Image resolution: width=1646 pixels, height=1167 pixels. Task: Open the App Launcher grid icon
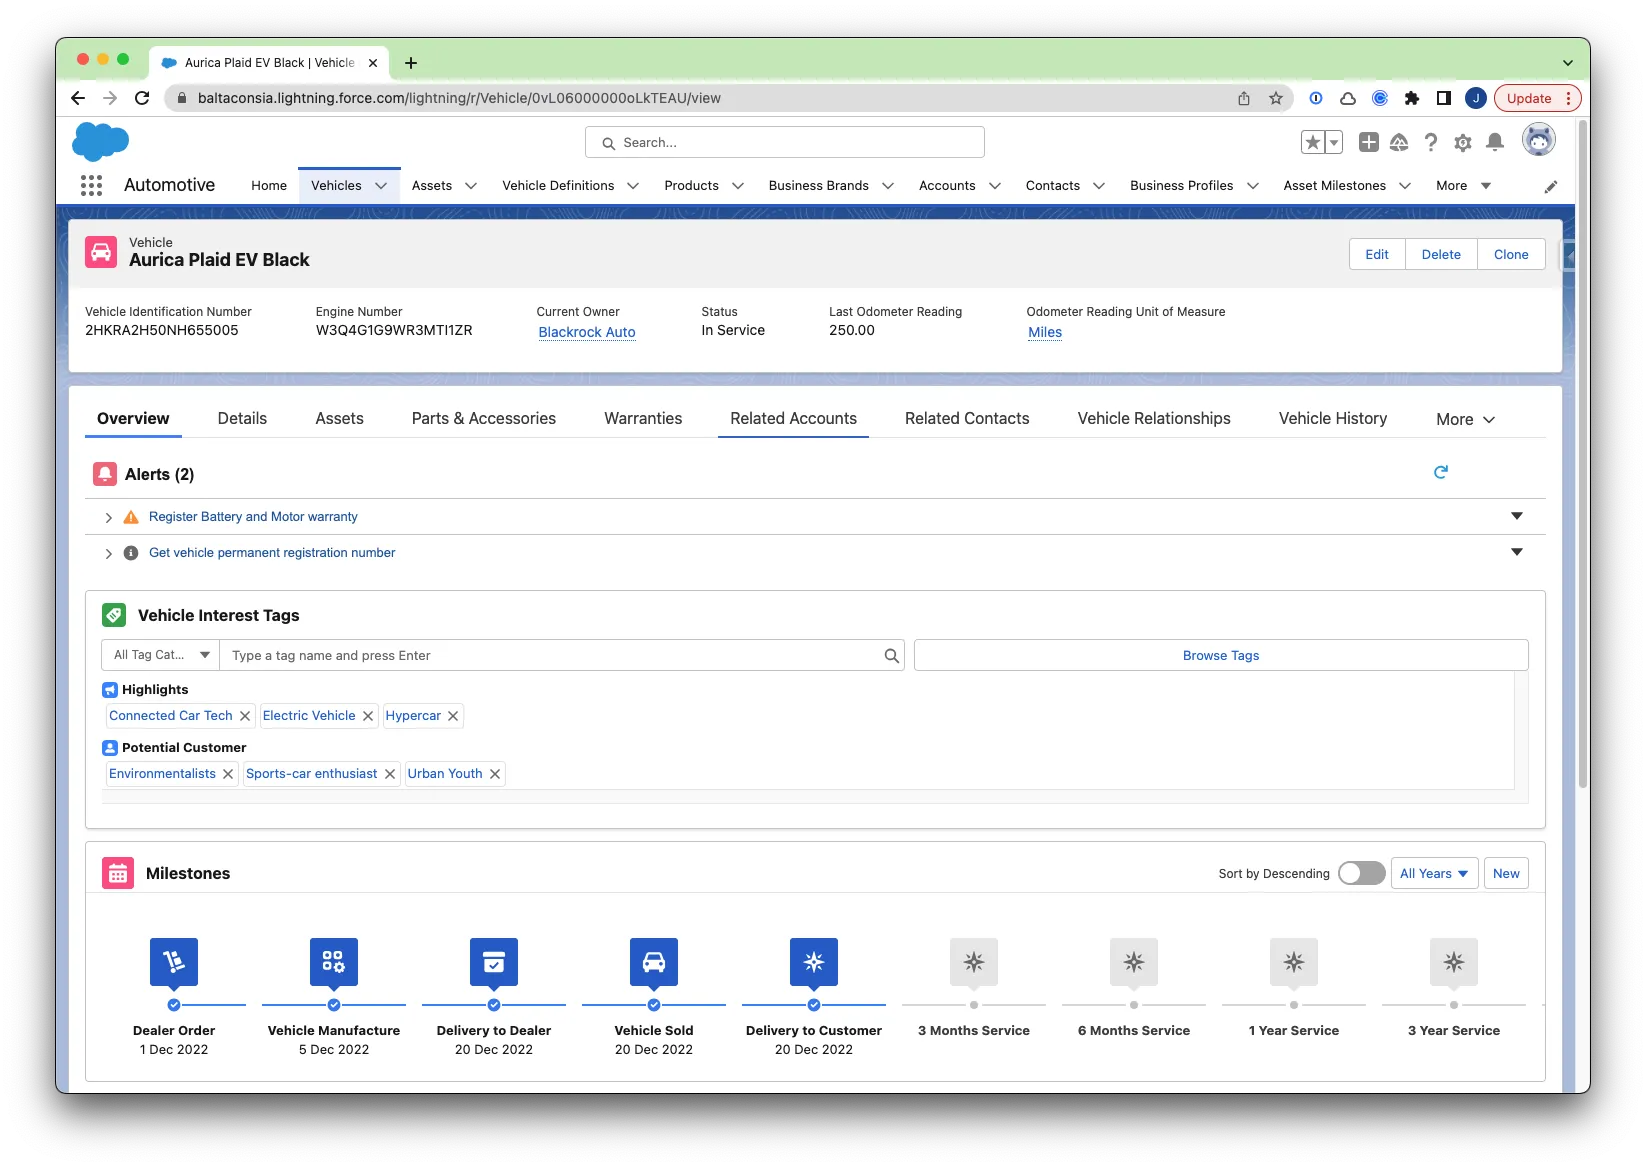(91, 185)
